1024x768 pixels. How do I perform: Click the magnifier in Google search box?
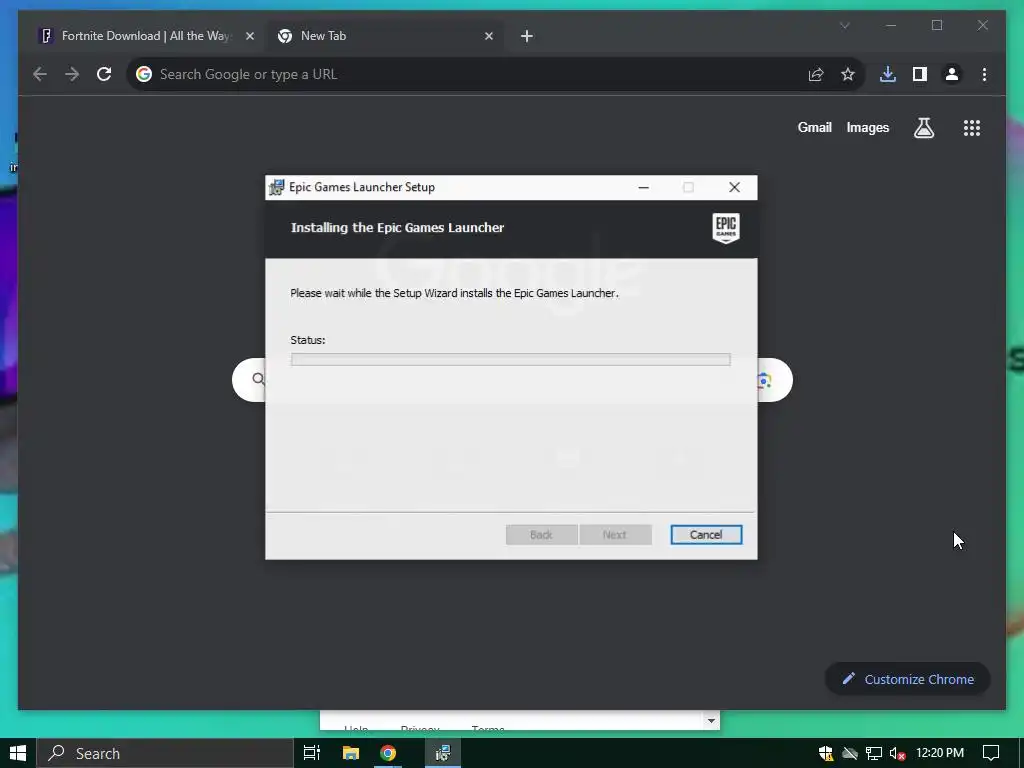(x=259, y=379)
